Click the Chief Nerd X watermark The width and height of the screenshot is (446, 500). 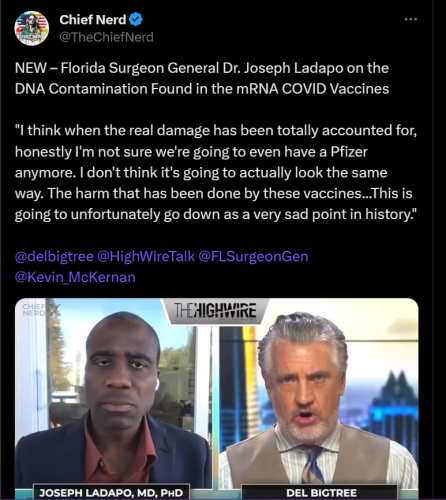click(42, 310)
